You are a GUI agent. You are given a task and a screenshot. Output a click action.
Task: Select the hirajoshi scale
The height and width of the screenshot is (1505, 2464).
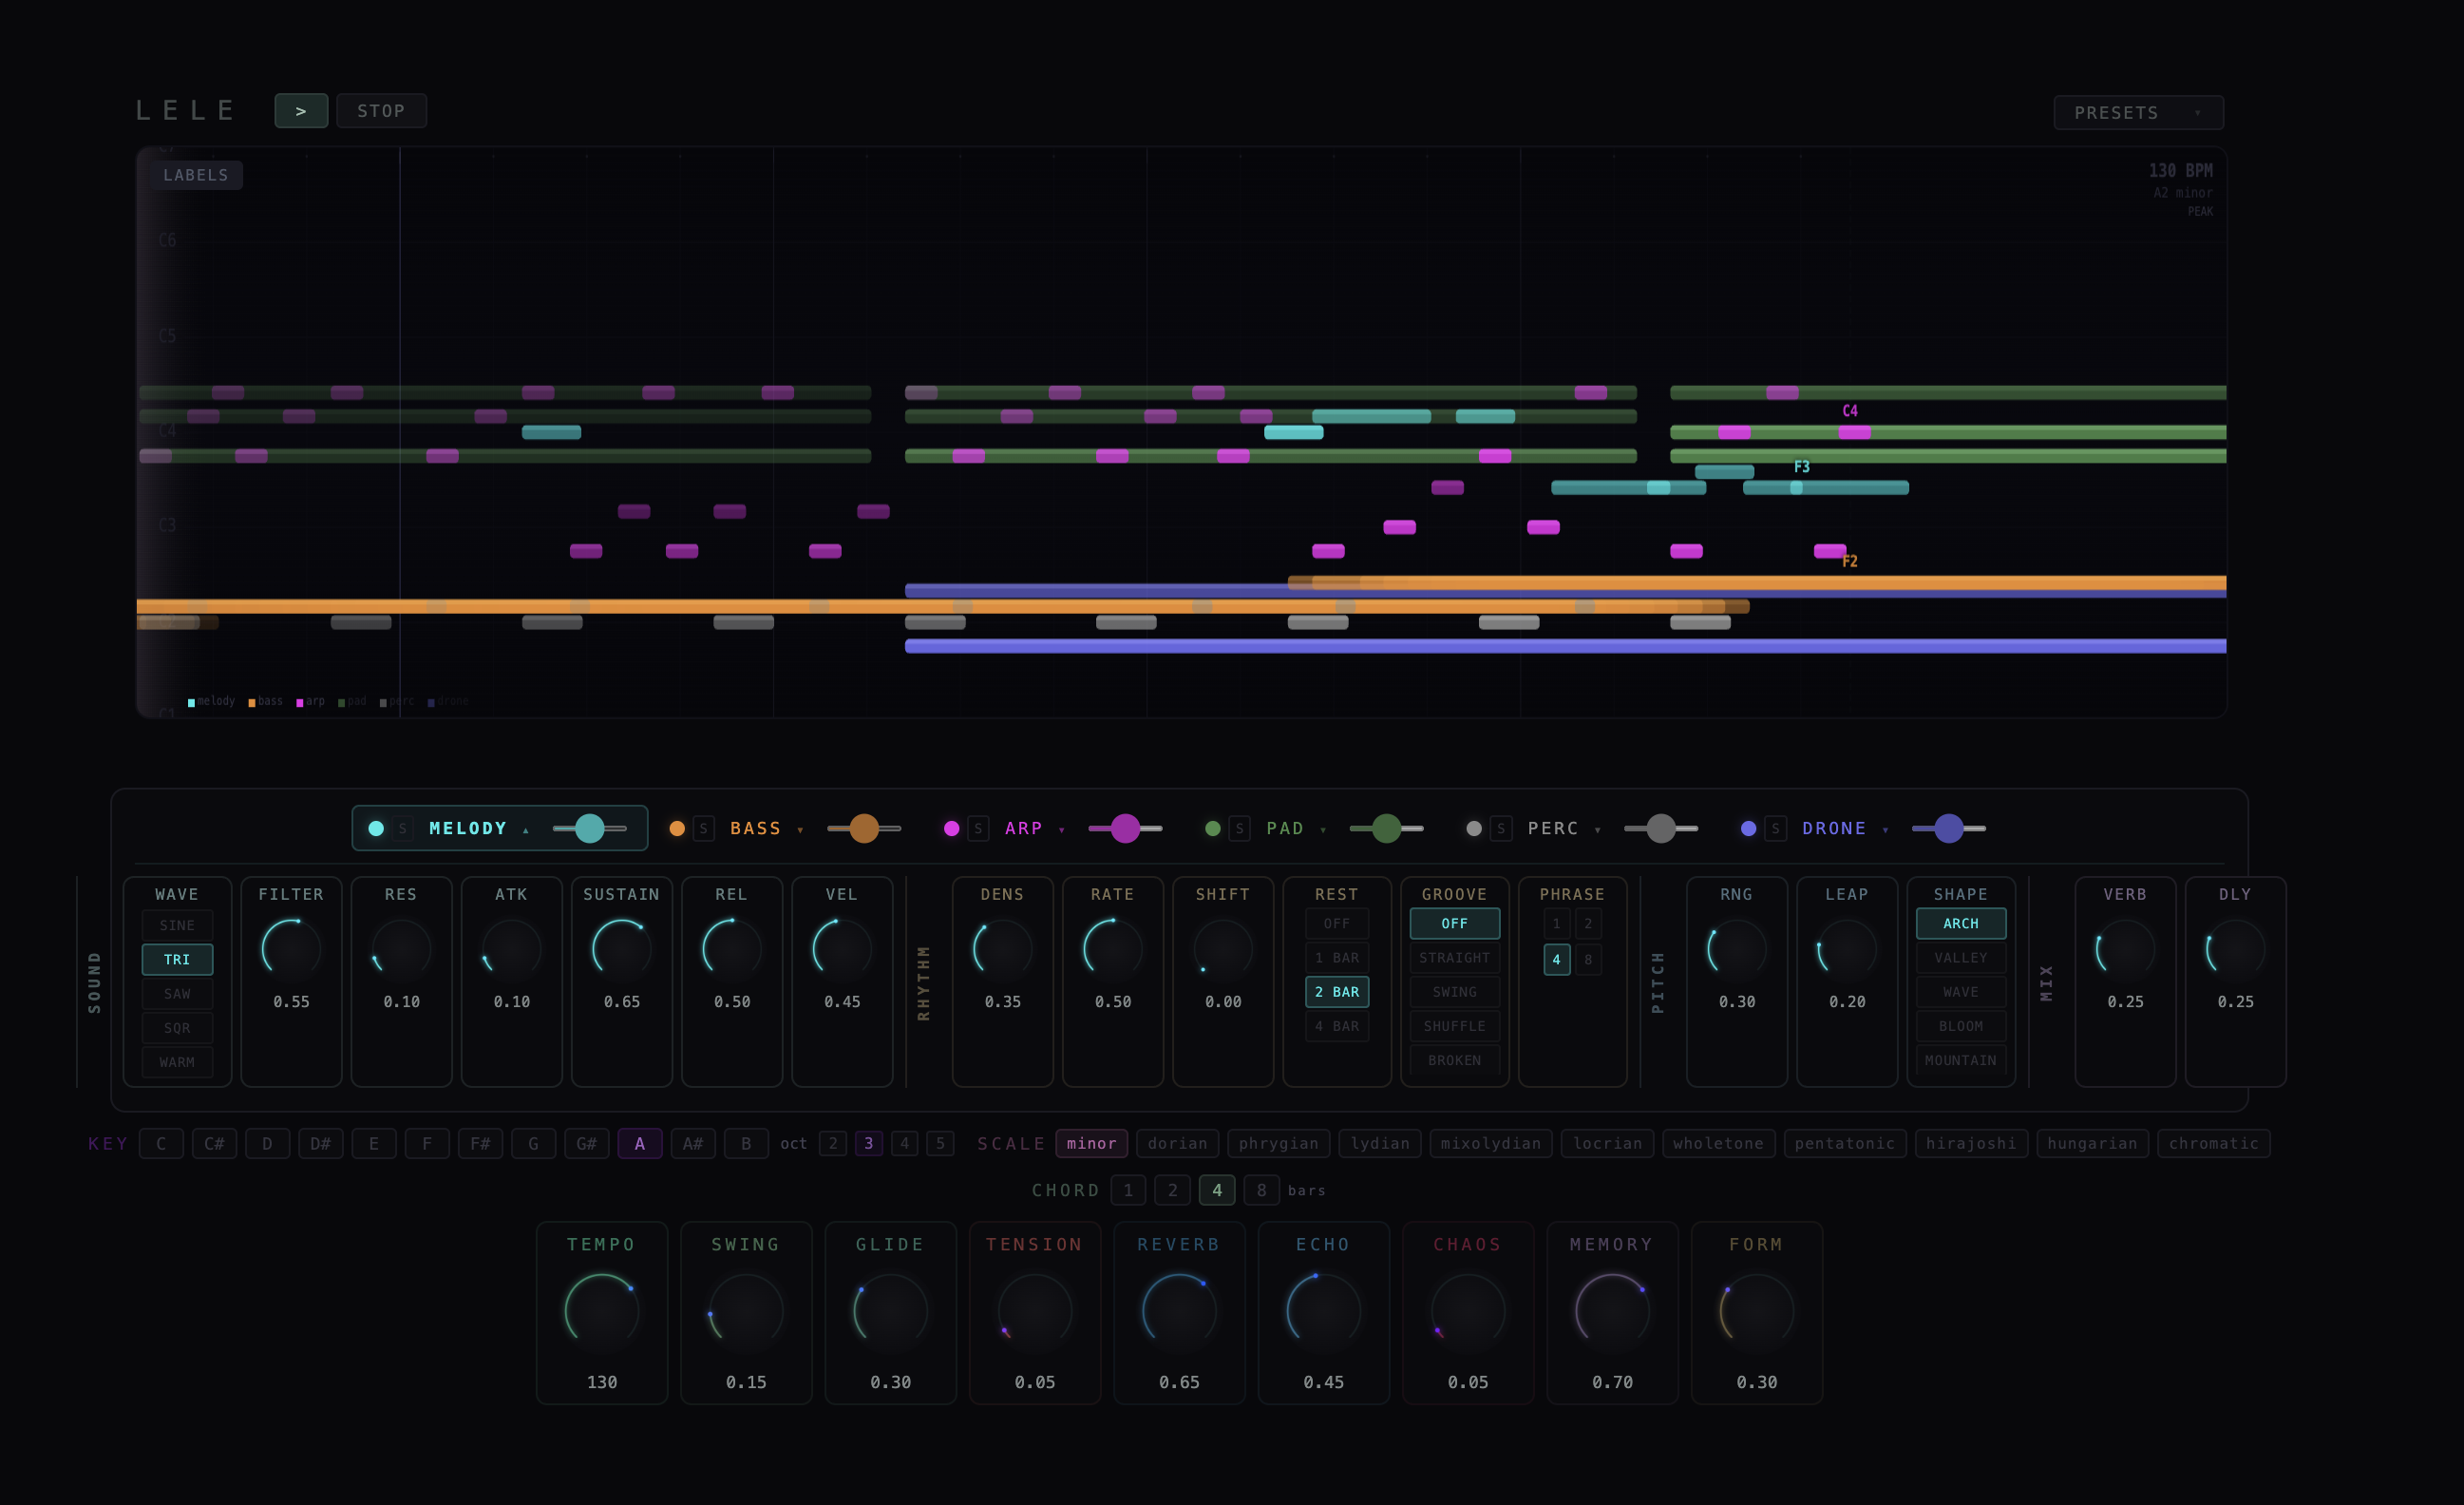pyautogui.click(x=1971, y=1143)
